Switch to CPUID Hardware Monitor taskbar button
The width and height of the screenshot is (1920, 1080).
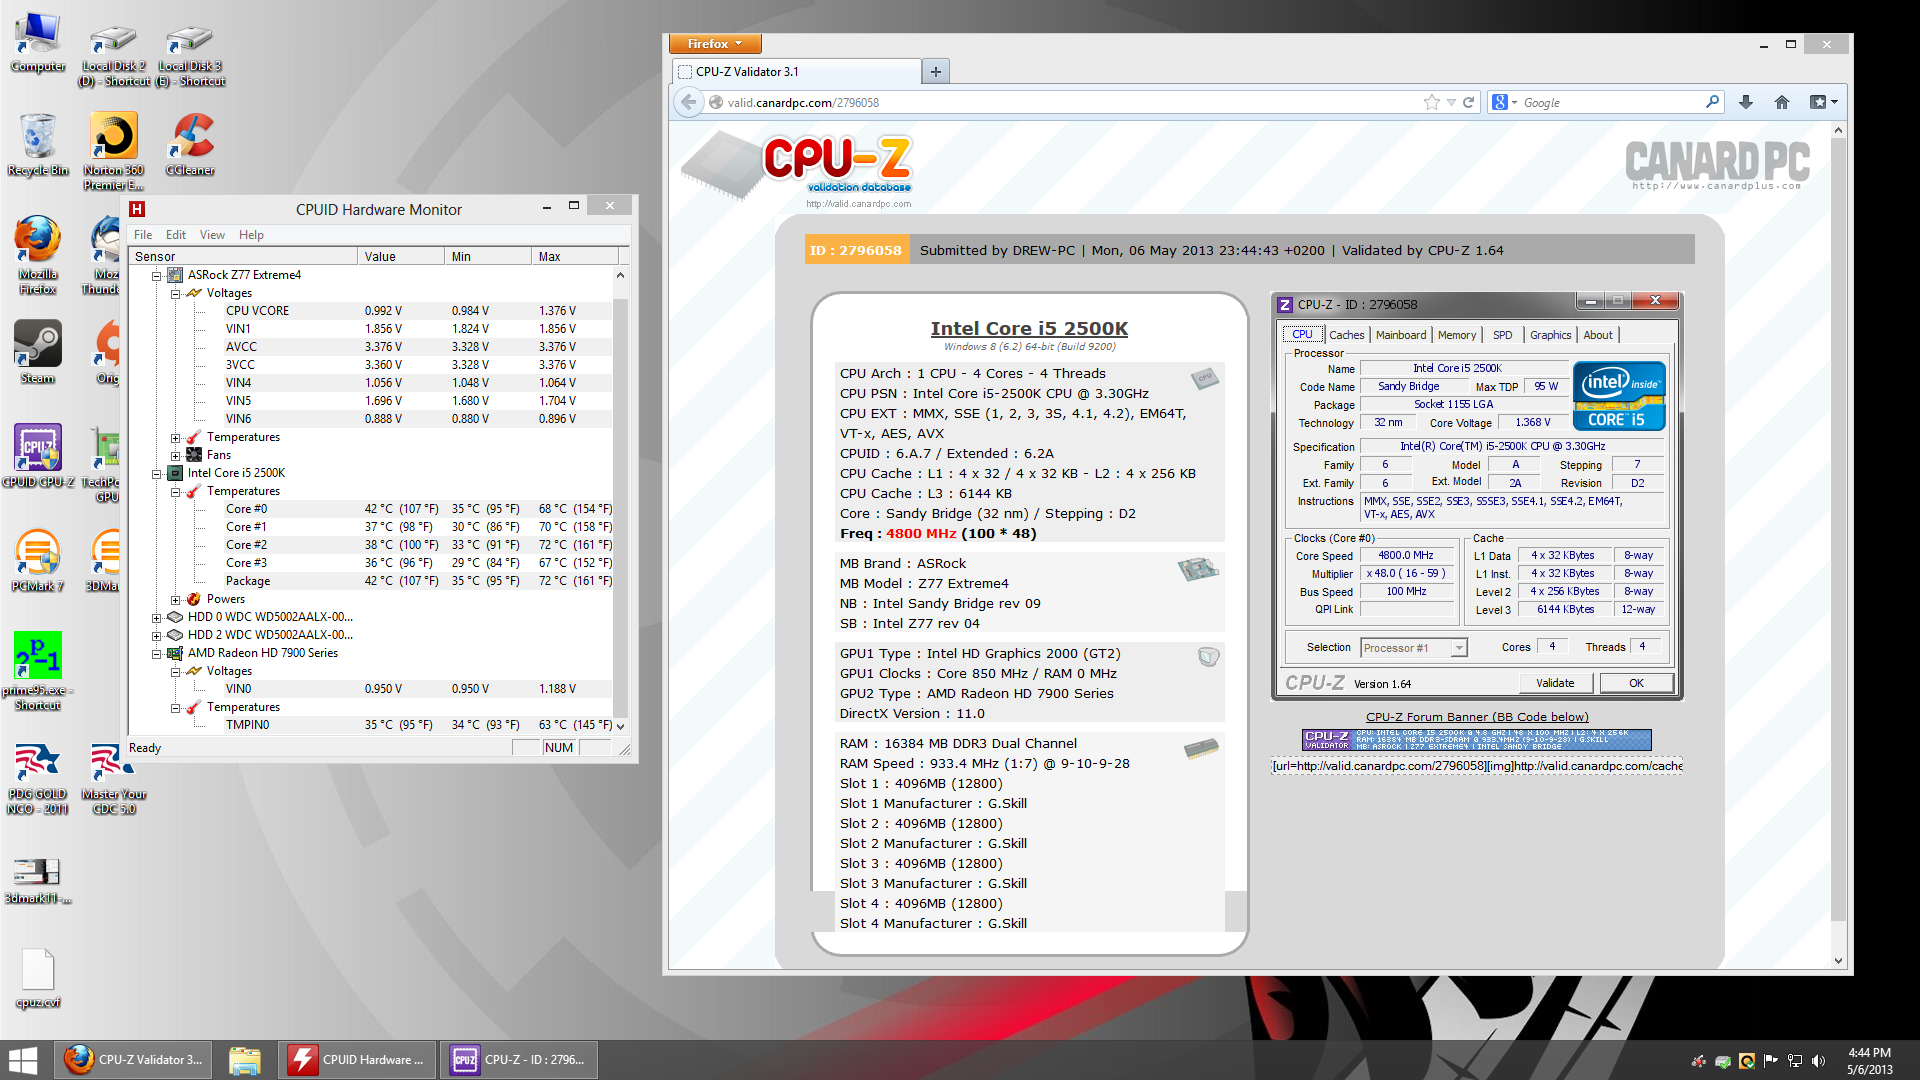[x=358, y=1060]
